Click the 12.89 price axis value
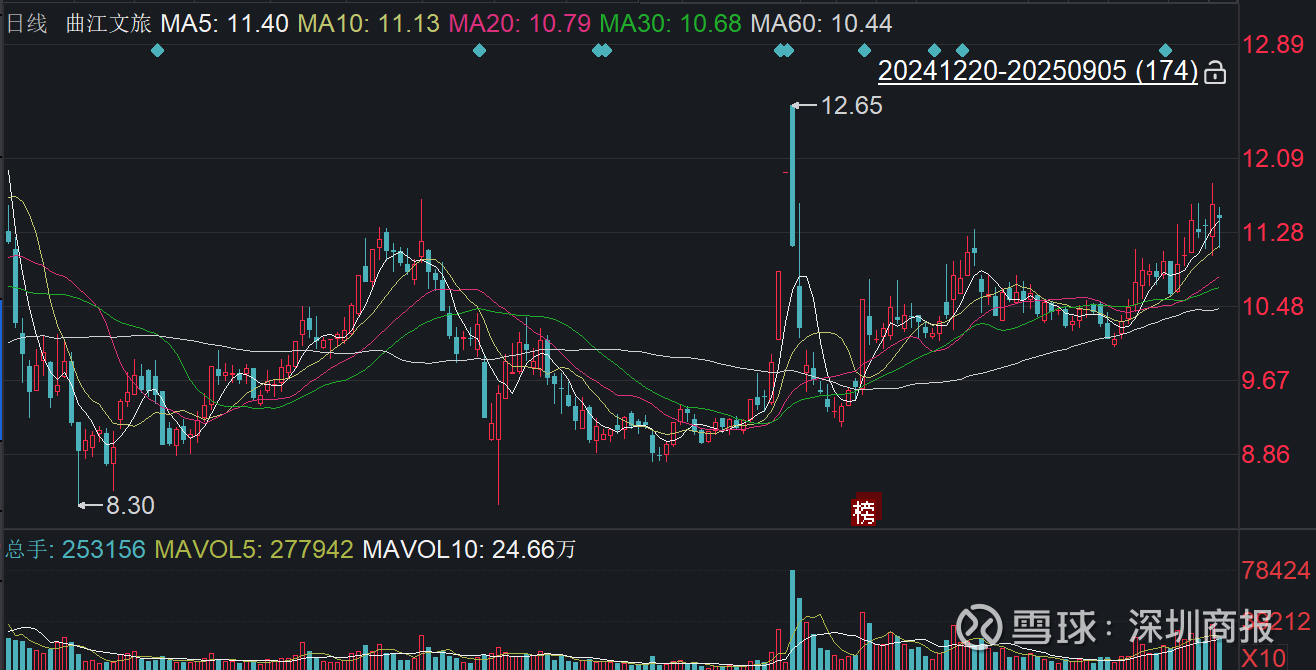The width and height of the screenshot is (1316, 670). 1273,44
